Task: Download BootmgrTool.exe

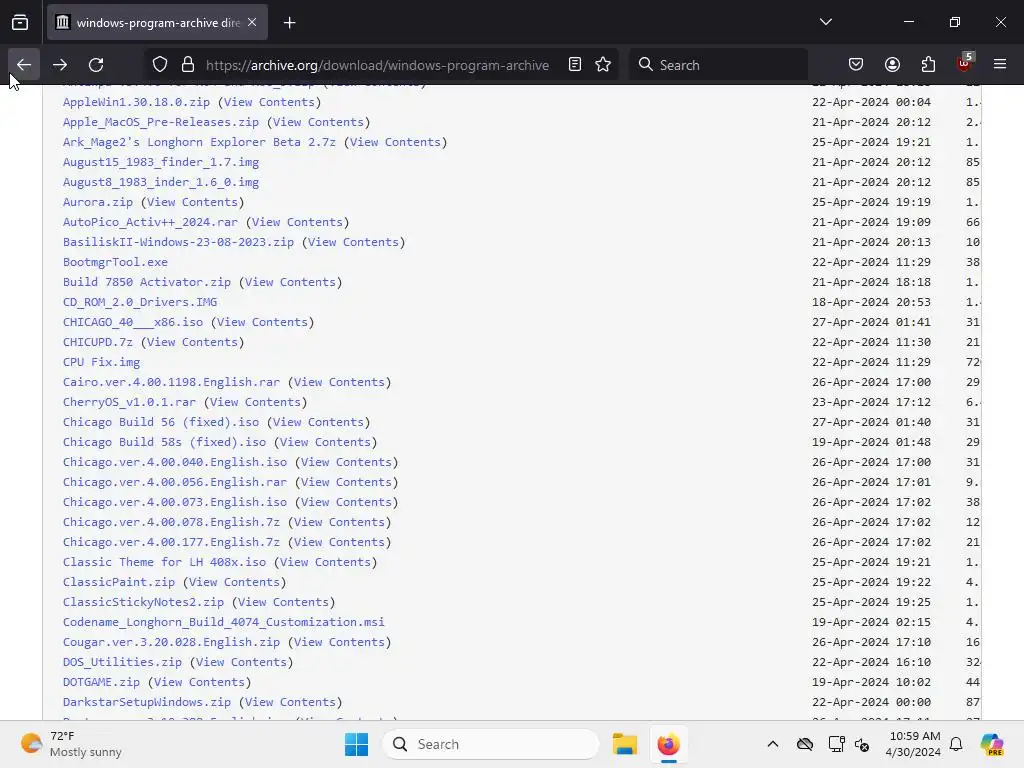Action: pos(115,262)
